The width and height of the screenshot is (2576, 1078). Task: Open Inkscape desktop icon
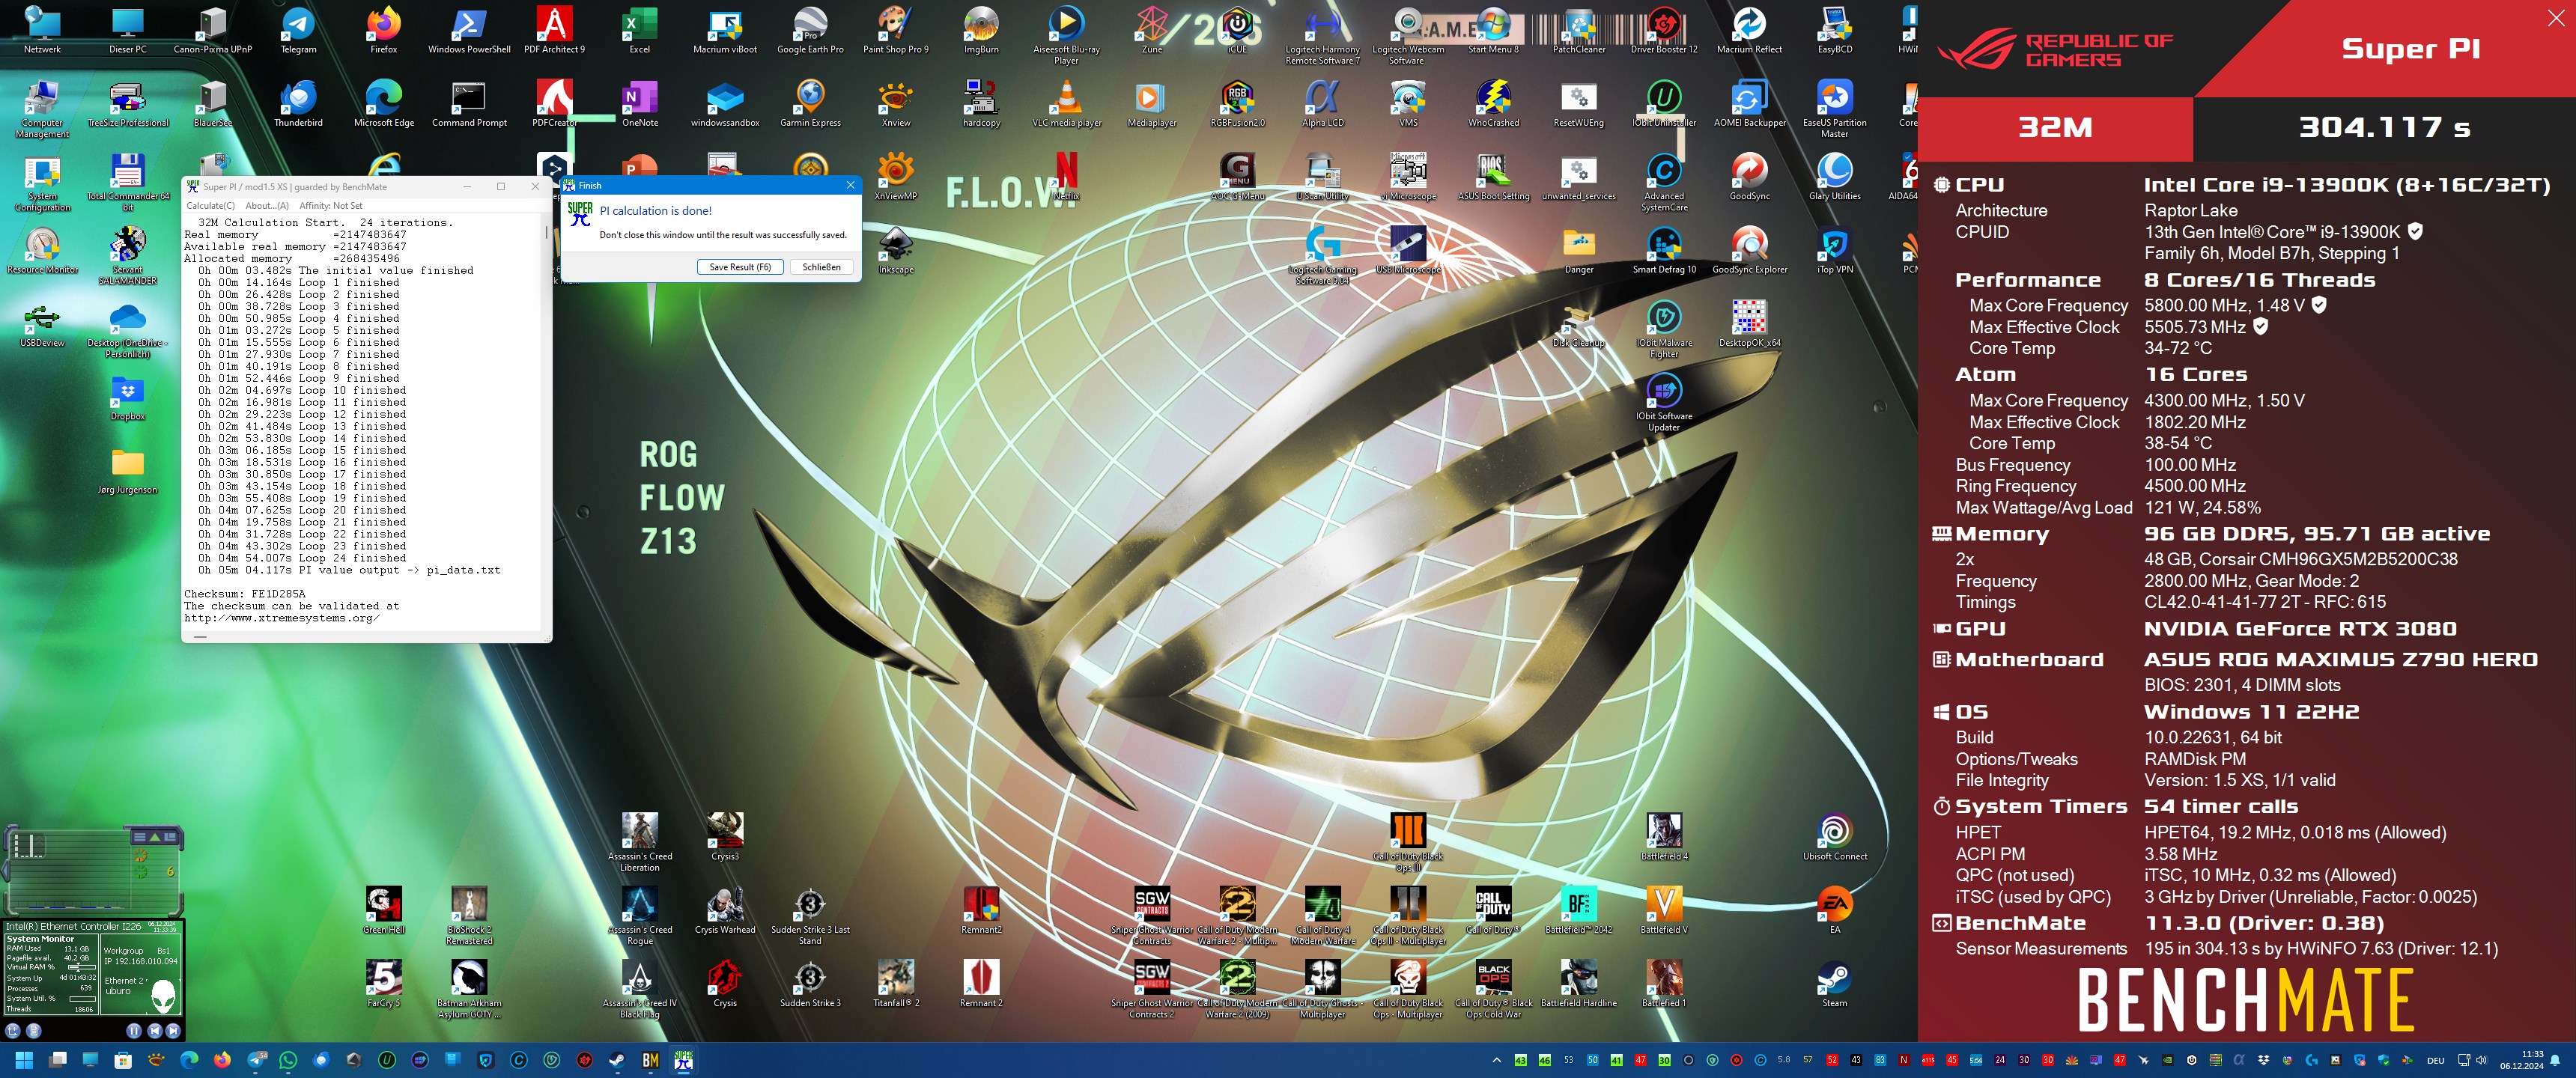[896, 250]
